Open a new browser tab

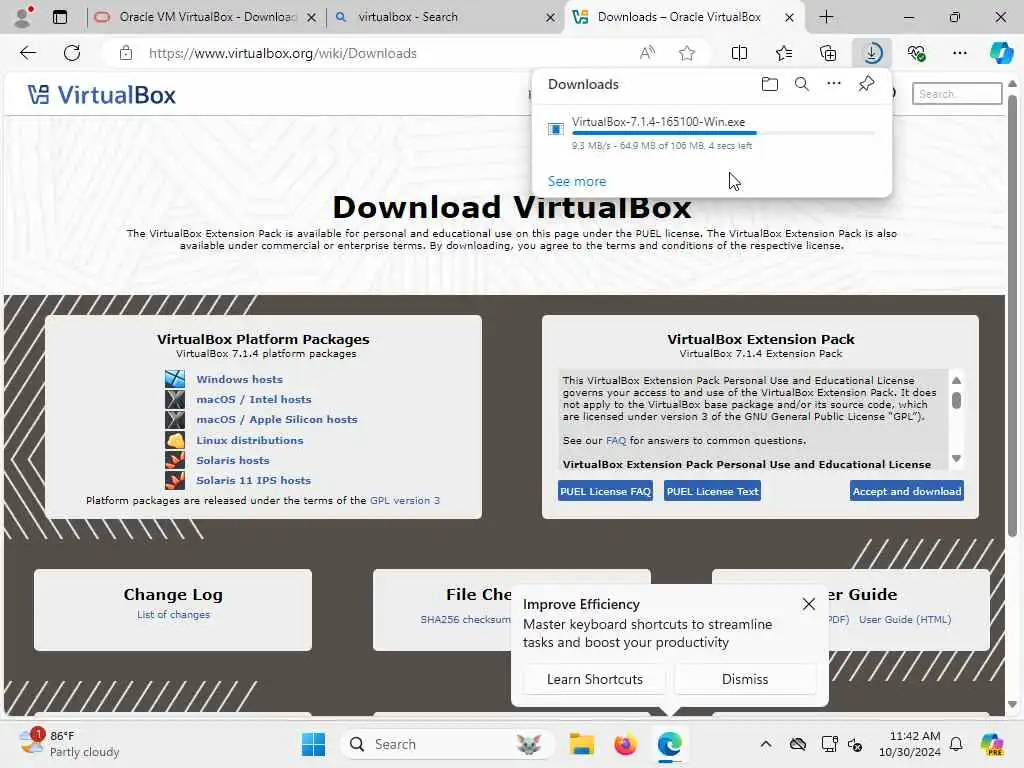826,17
